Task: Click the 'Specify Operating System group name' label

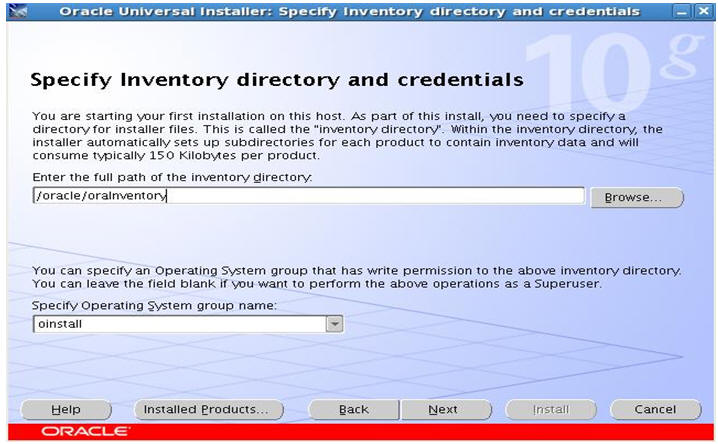Action: click(x=154, y=305)
